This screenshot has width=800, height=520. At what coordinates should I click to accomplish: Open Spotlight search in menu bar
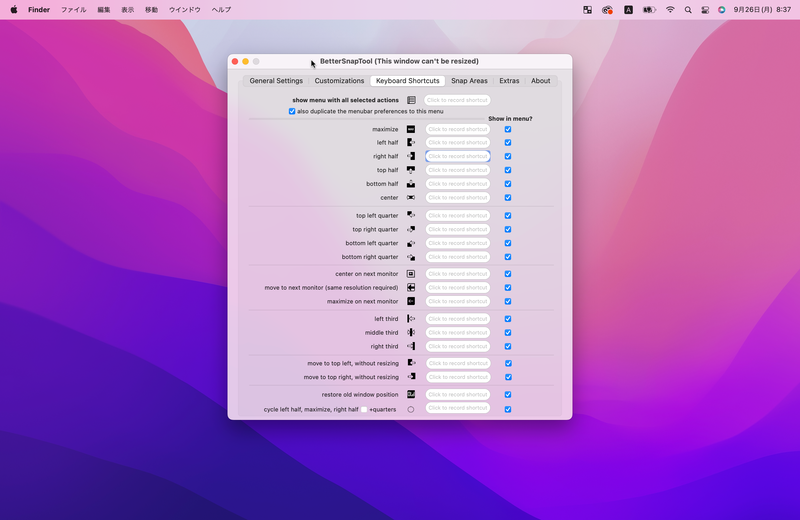point(688,10)
